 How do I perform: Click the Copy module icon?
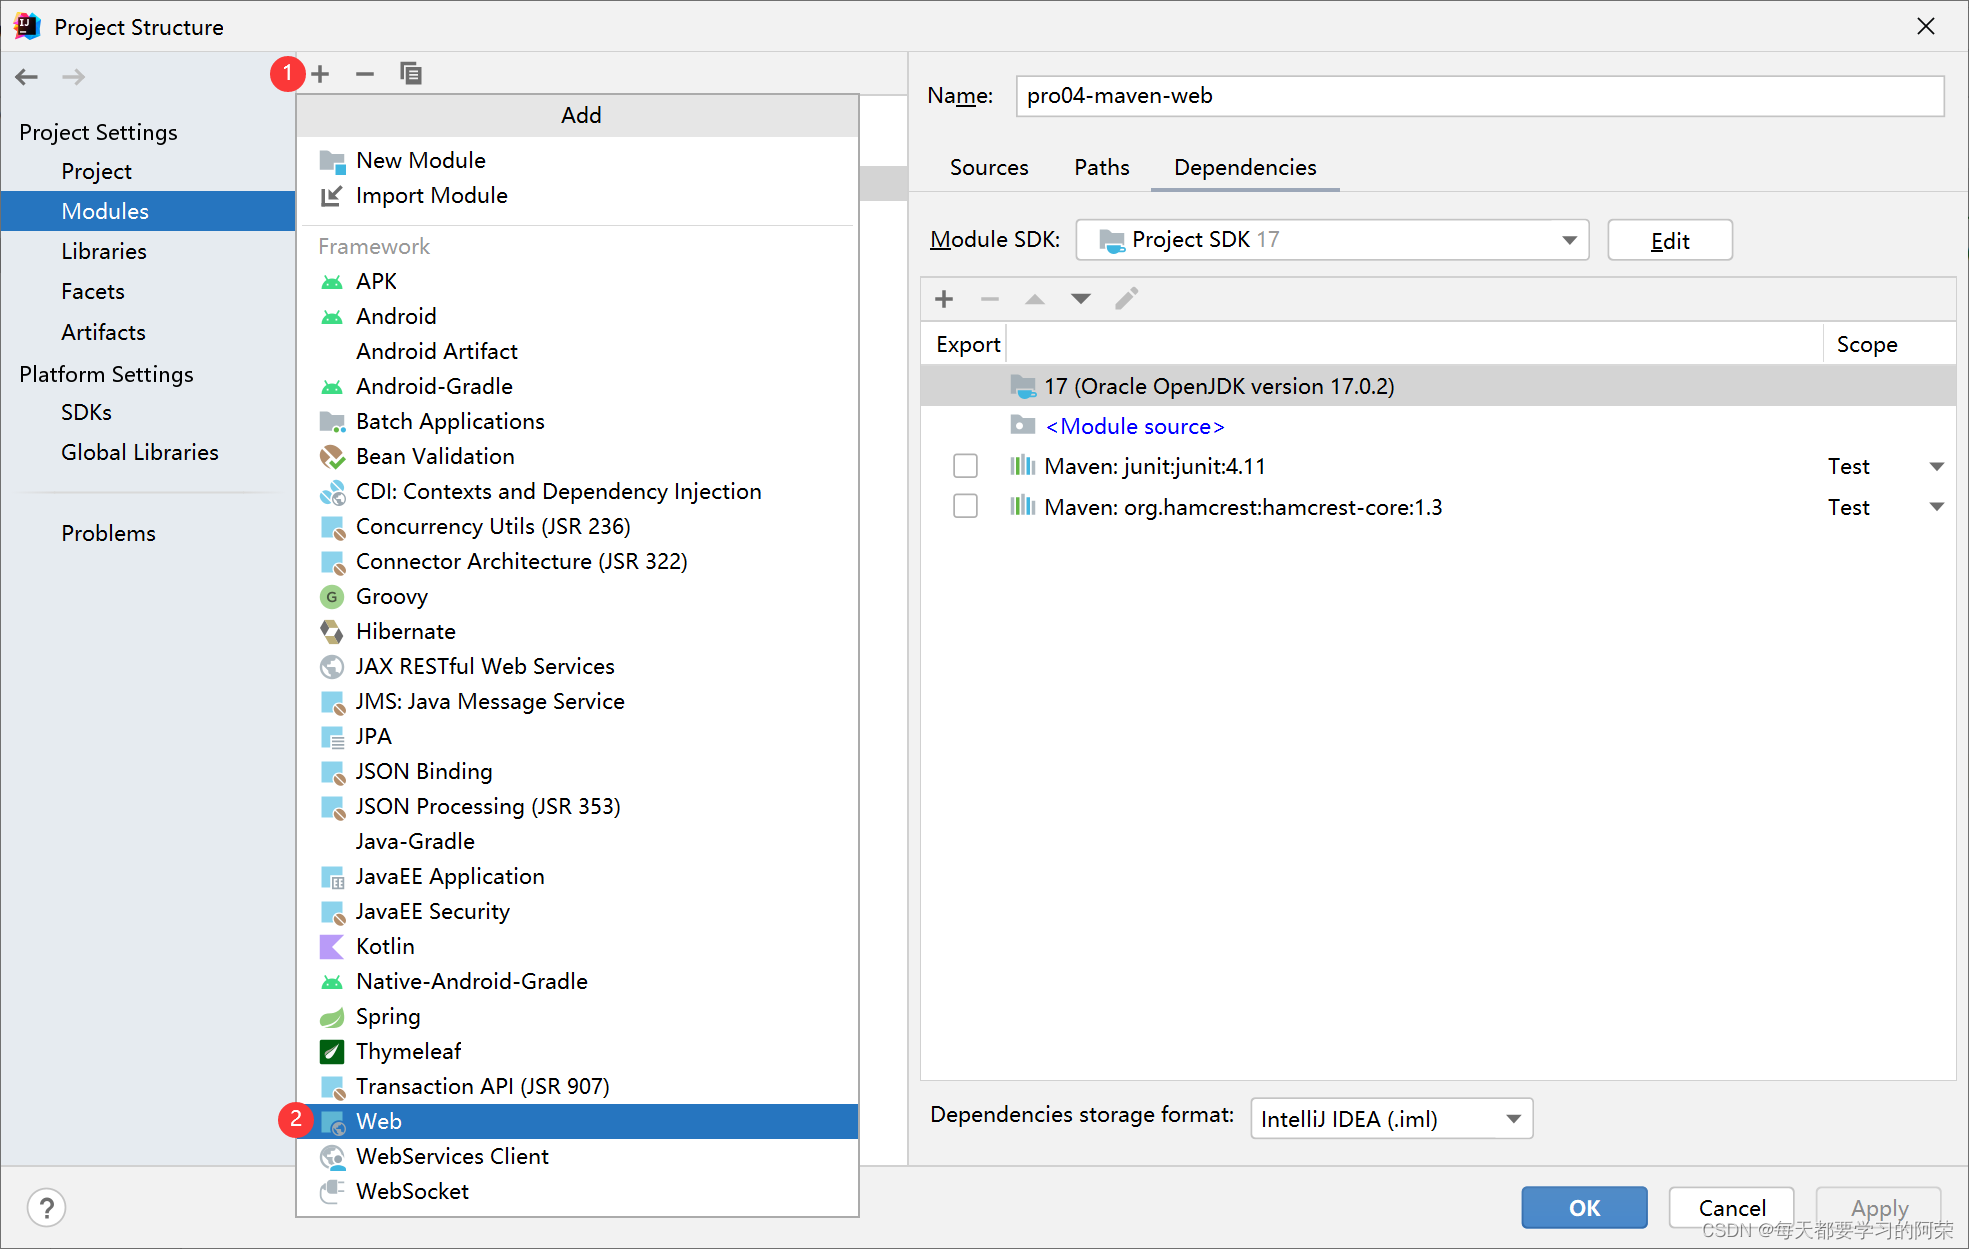[410, 74]
